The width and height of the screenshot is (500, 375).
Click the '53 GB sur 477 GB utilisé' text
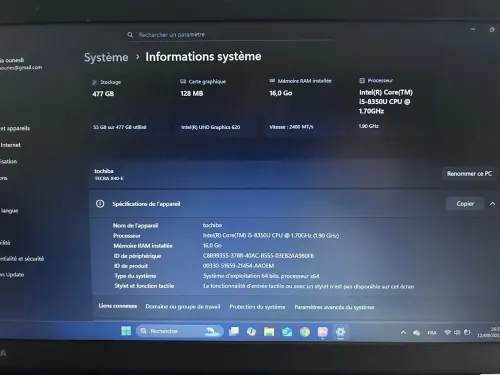(x=120, y=127)
